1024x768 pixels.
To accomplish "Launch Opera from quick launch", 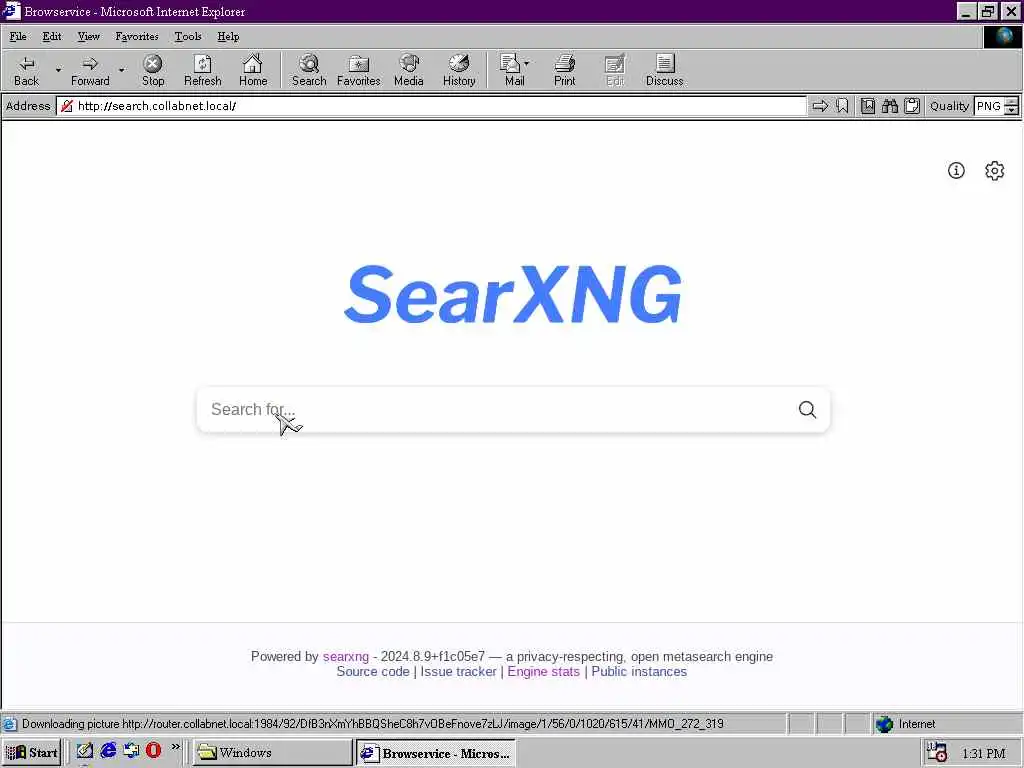I will click(x=153, y=750).
